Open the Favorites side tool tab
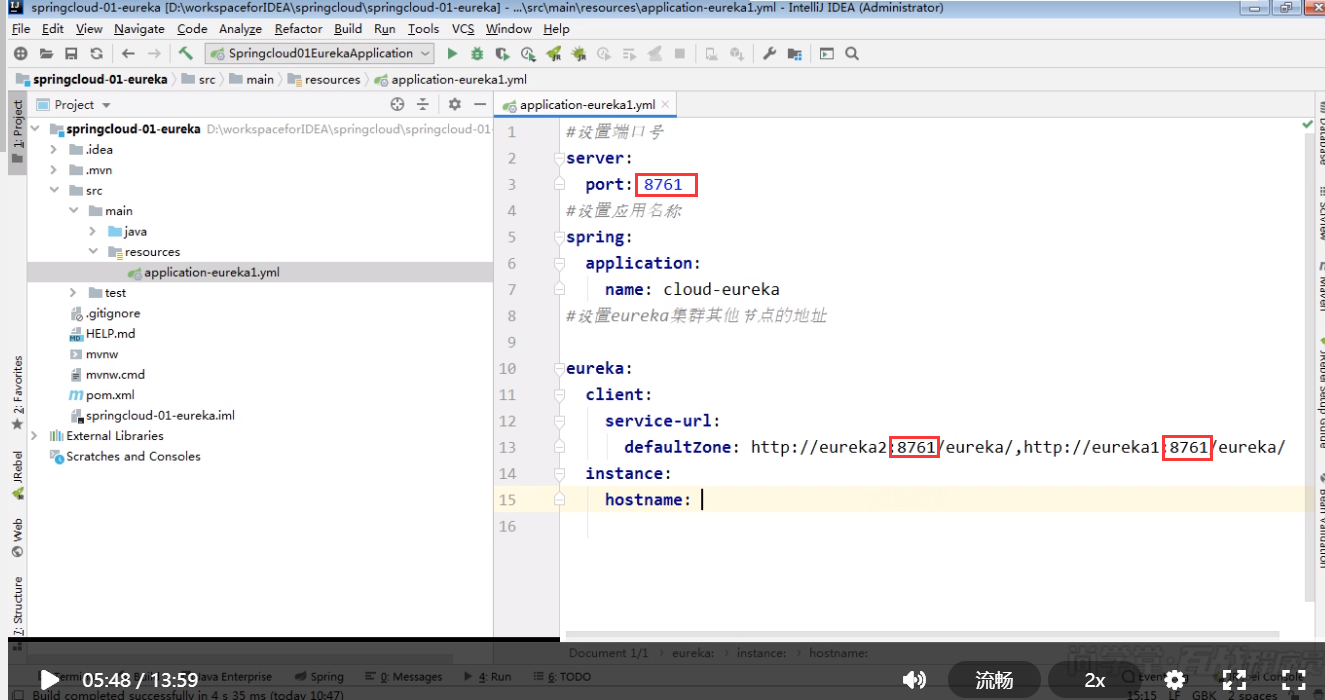 click(17, 394)
